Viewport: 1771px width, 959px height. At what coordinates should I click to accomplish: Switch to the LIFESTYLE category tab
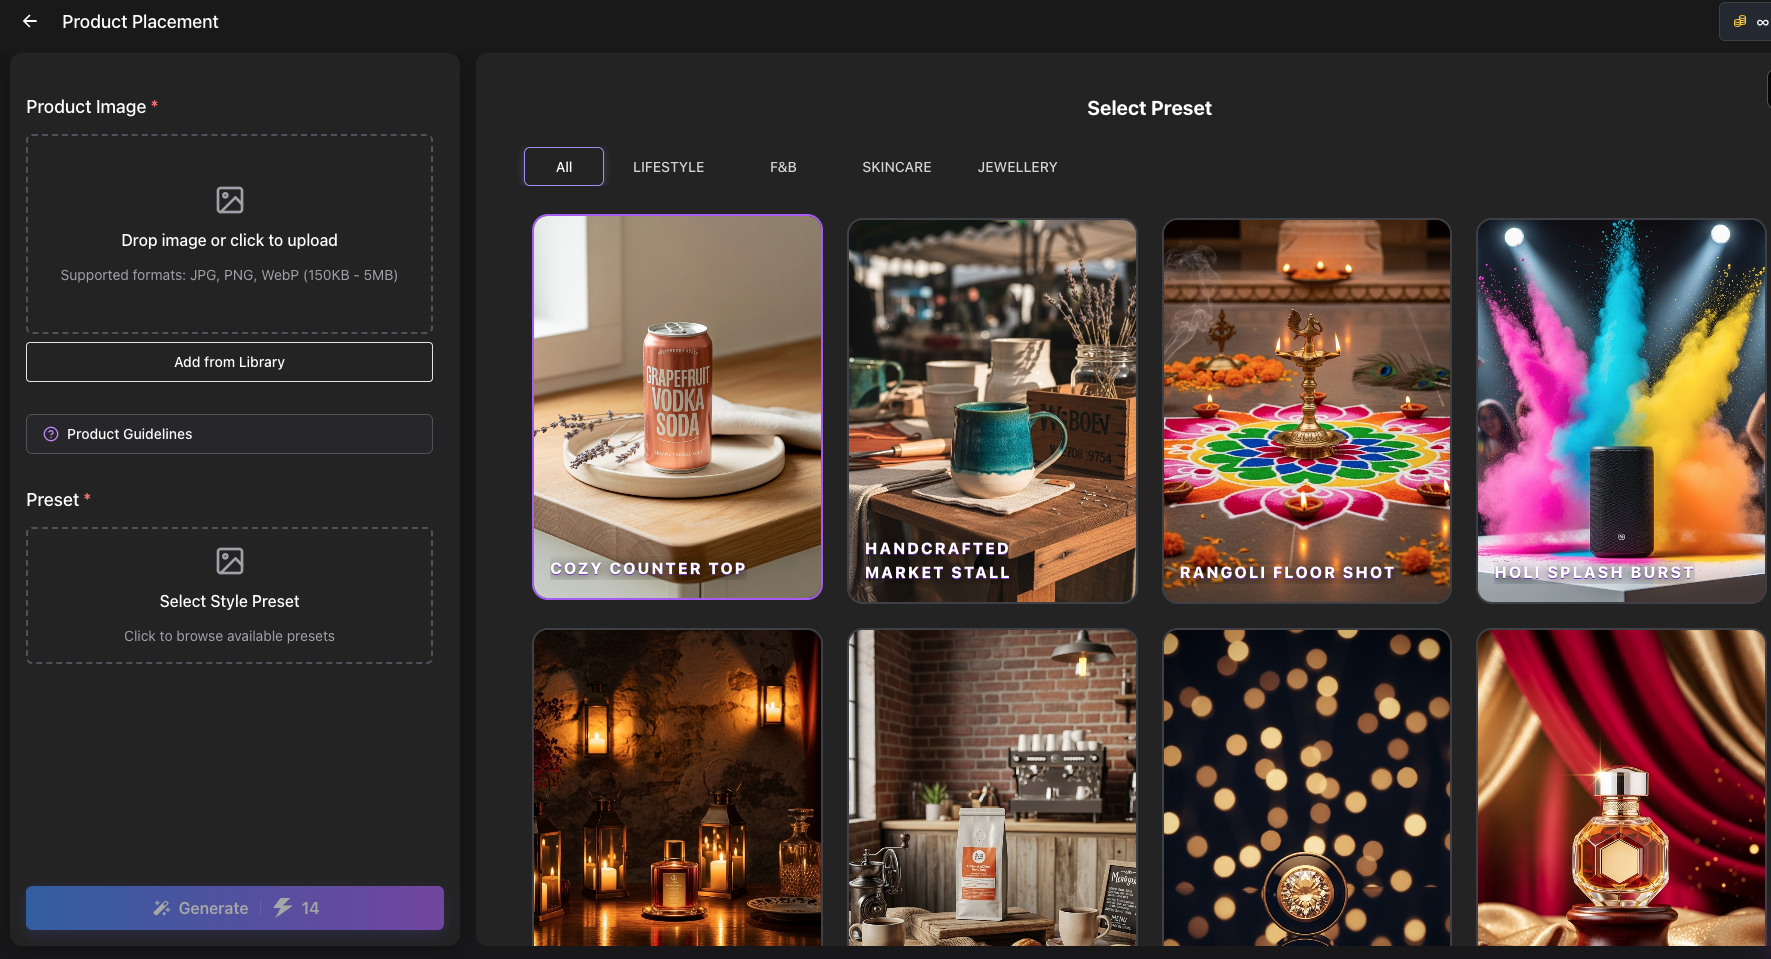coord(668,167)
